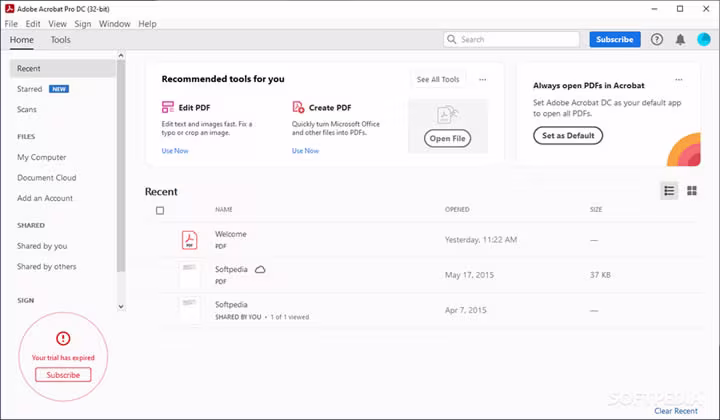Click the blue Subscribe button
Screen dimensions: 720x420
click(615, 39)
